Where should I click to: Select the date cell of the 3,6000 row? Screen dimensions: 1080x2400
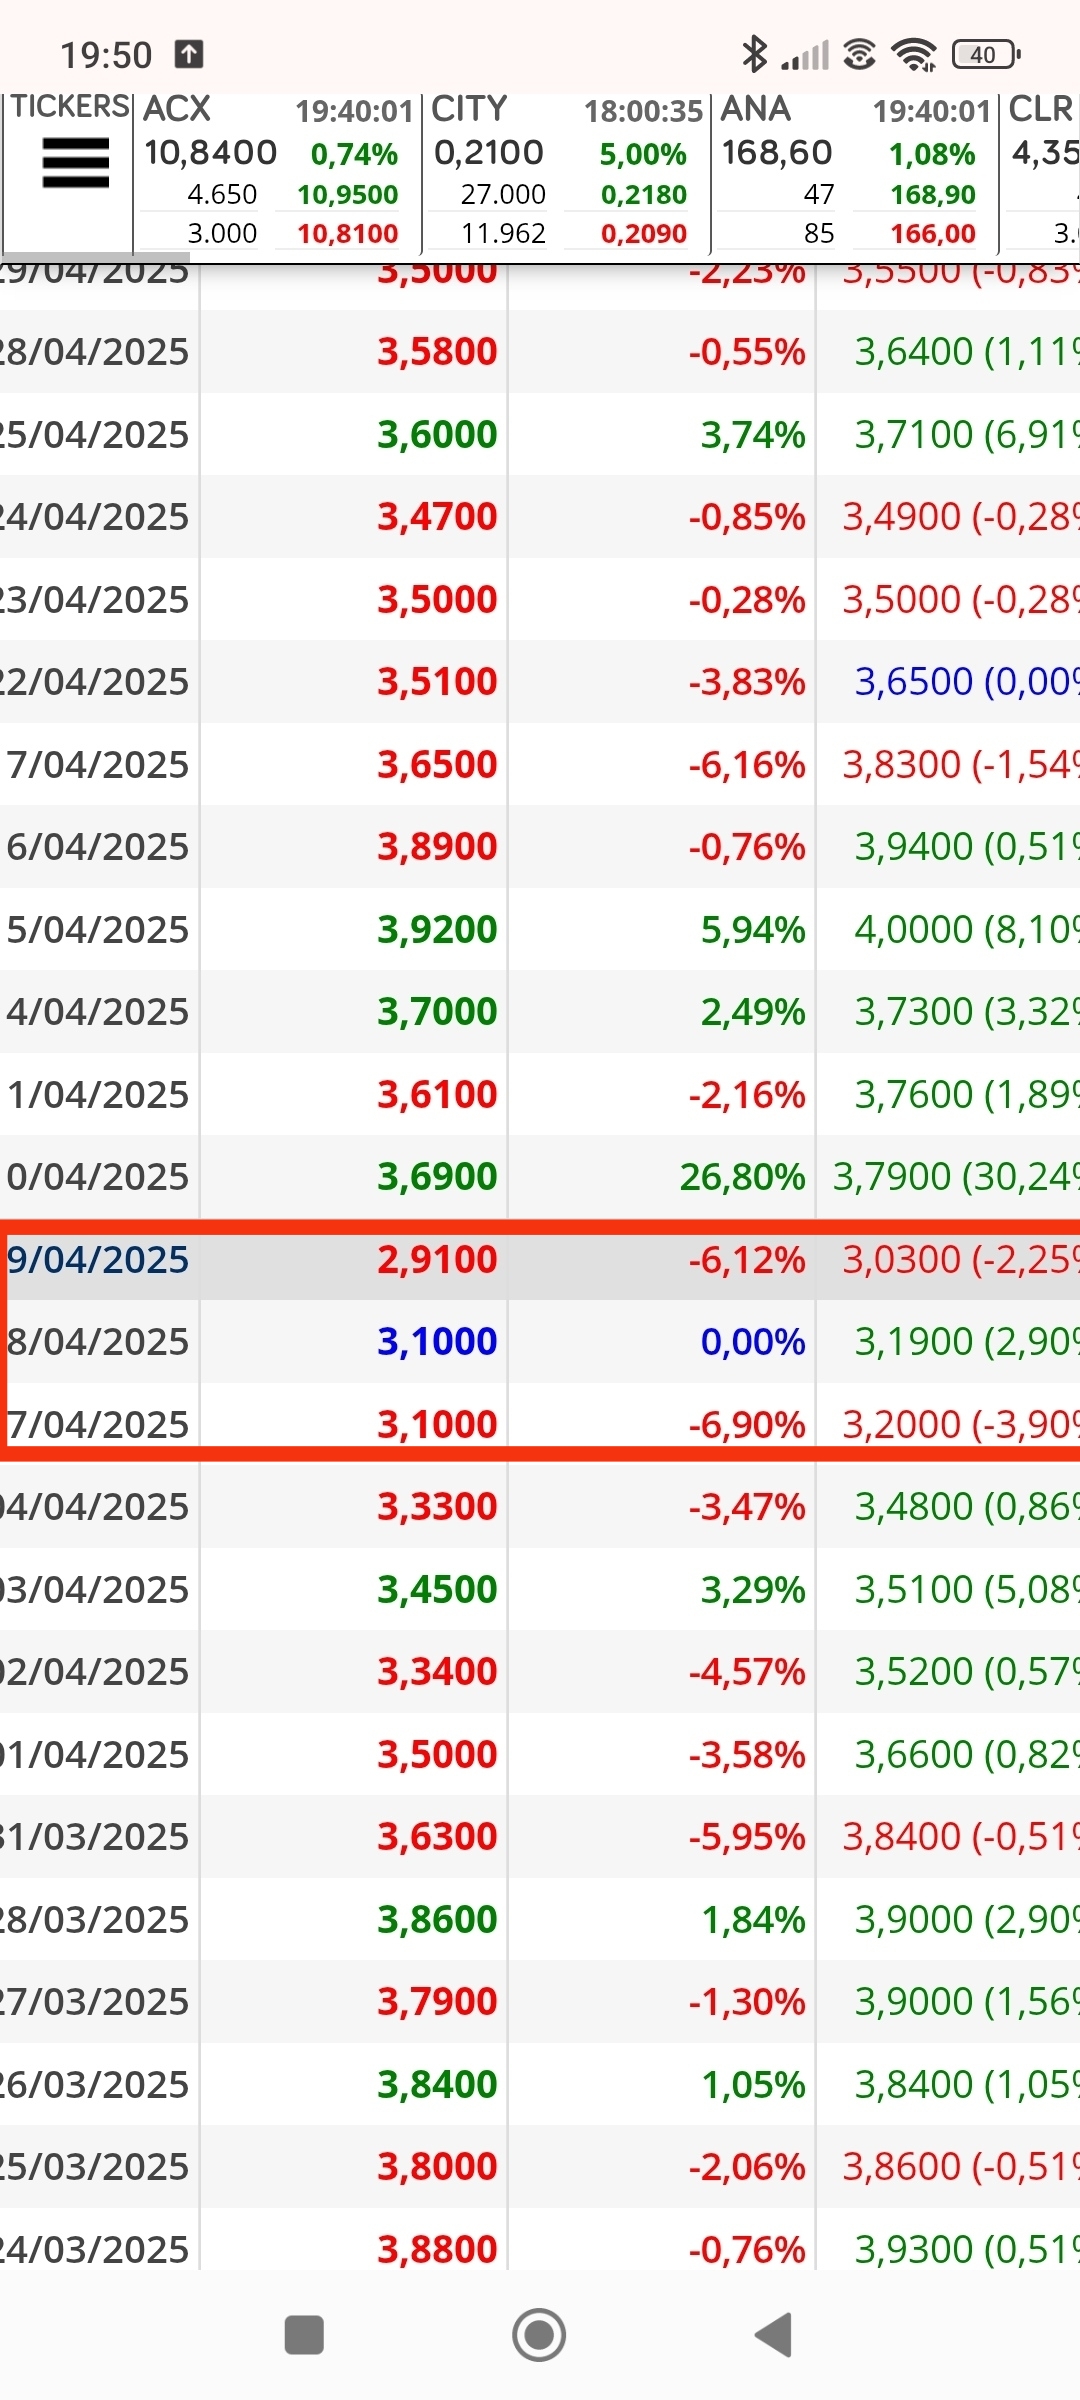point(99,434)
